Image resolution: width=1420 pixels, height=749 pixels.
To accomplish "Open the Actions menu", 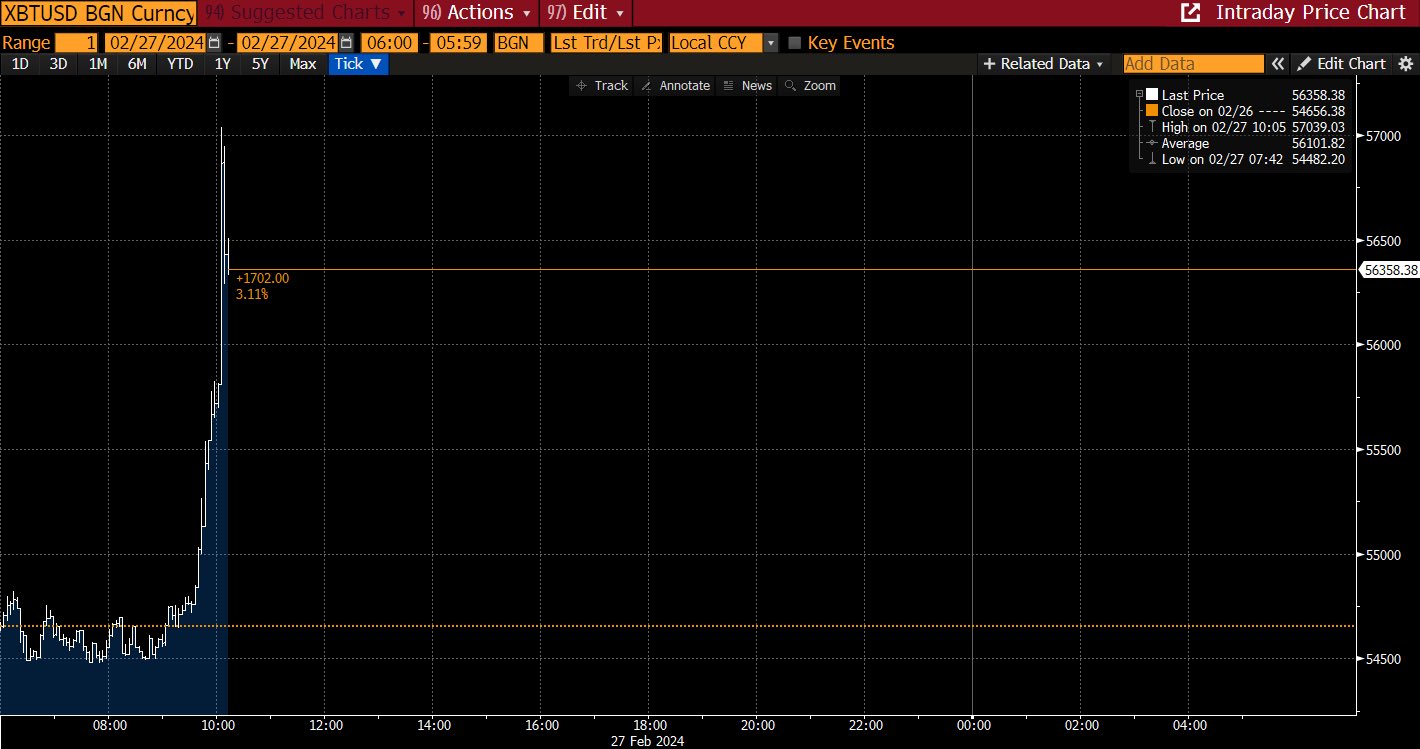I will pos(476,13).
